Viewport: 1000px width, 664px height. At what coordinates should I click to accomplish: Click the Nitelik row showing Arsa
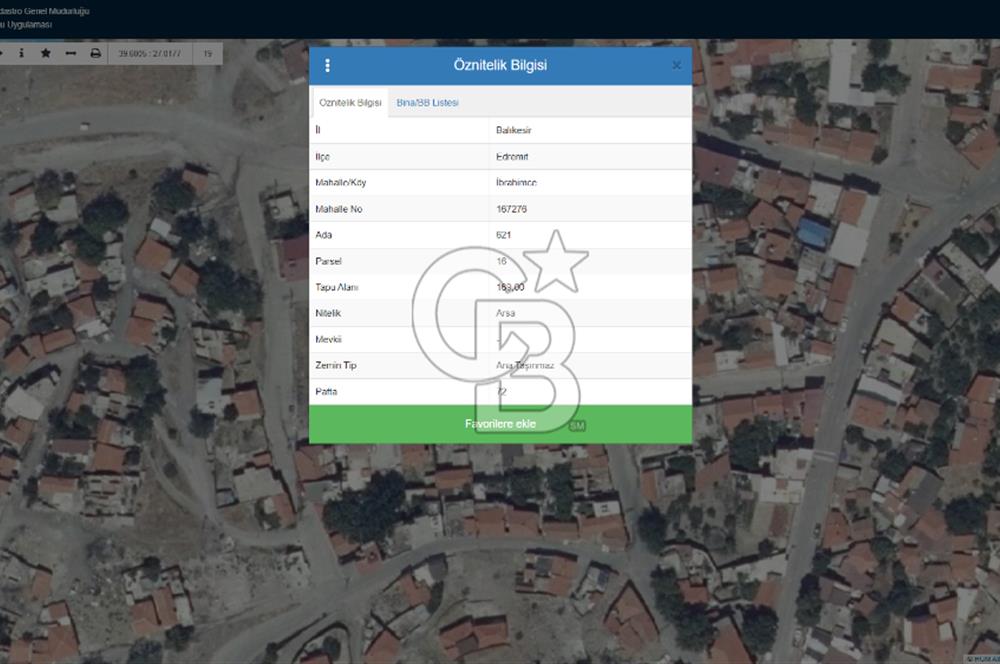pyautogui.click(x=500, y=313)
